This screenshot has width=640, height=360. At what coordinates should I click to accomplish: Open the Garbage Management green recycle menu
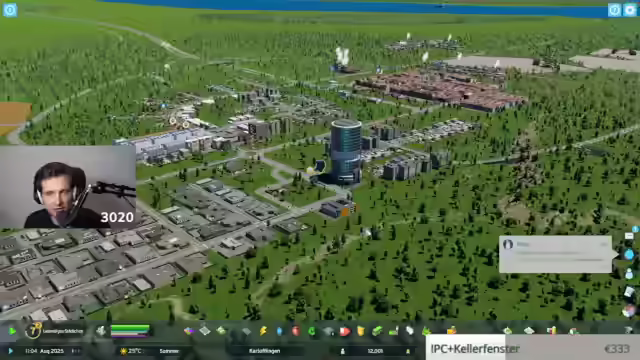point(312,331)
